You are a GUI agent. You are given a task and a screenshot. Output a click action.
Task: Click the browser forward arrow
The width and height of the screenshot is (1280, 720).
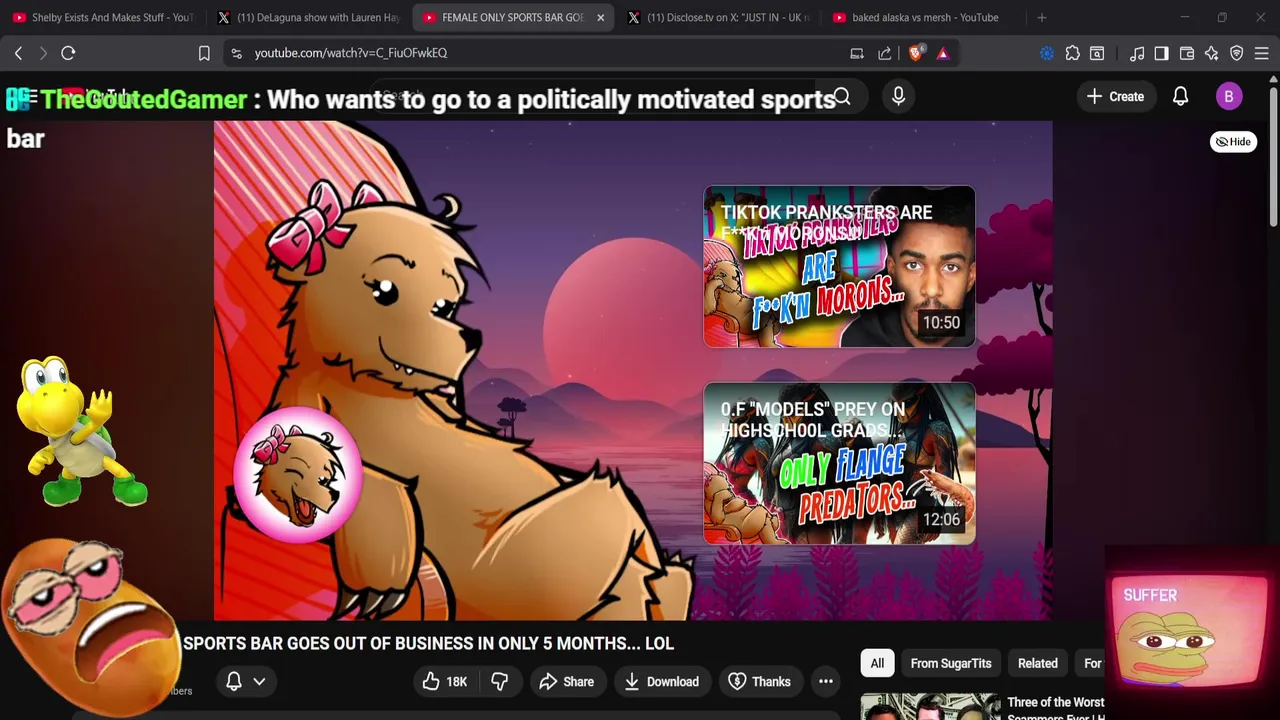coord(42,53)
